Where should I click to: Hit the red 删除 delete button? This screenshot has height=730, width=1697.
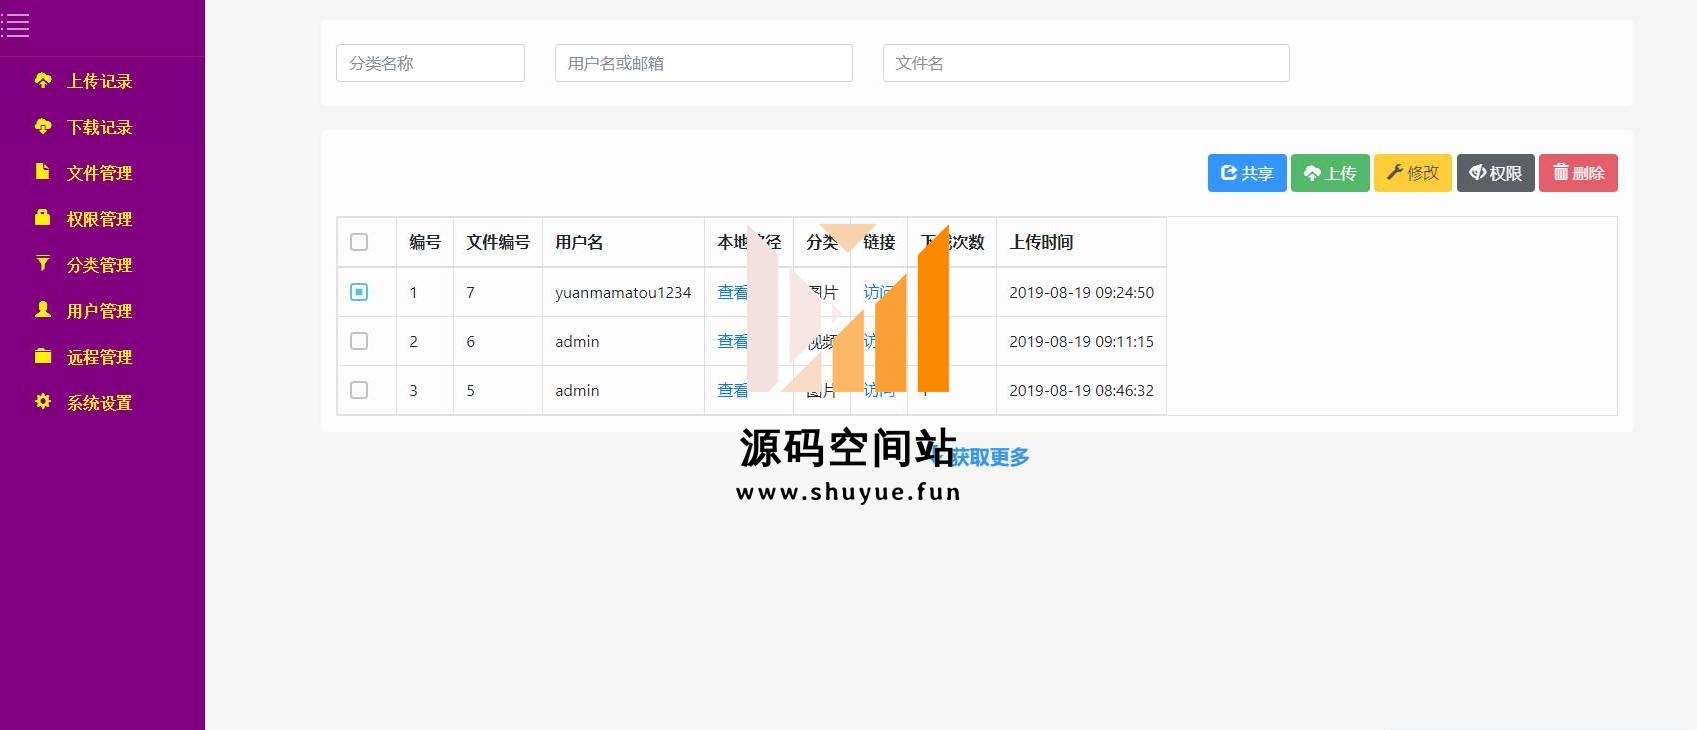pos(1577,173)
